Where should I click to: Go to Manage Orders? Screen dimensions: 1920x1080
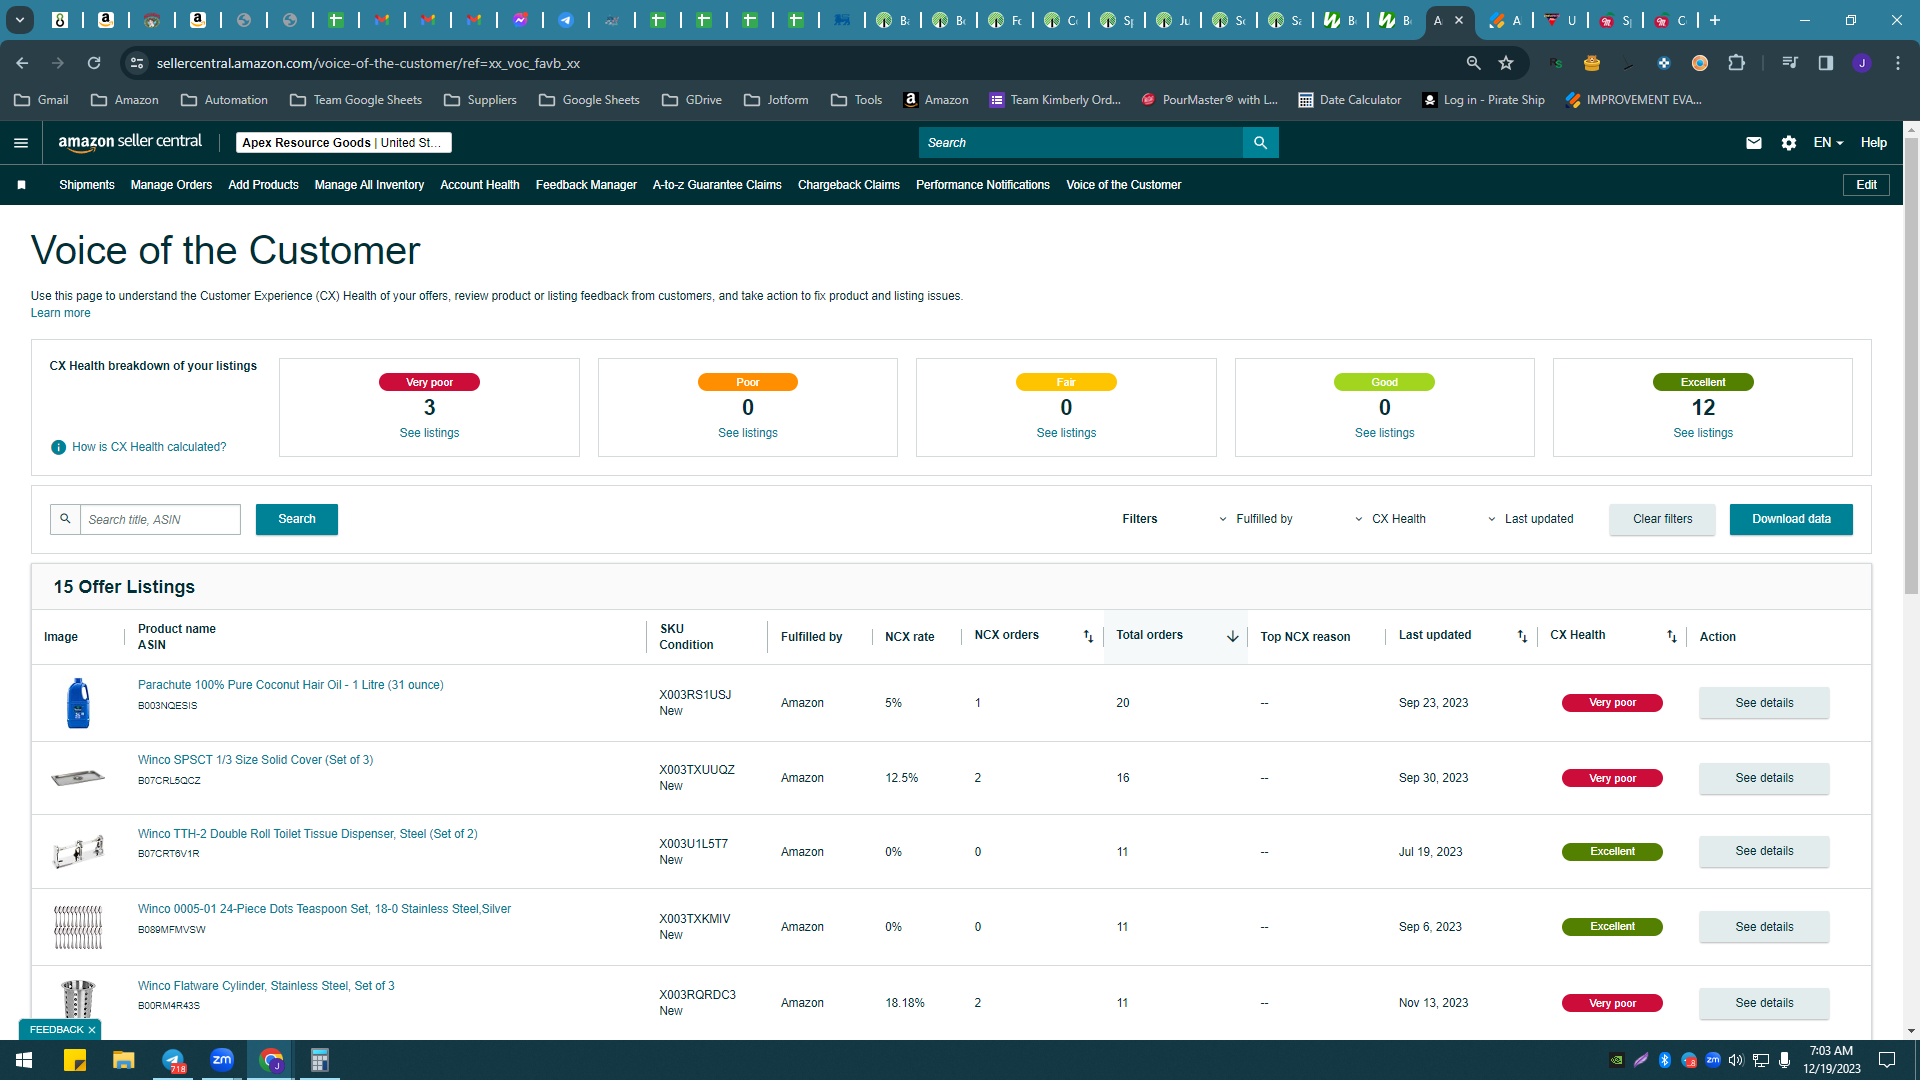pos(171,185)
